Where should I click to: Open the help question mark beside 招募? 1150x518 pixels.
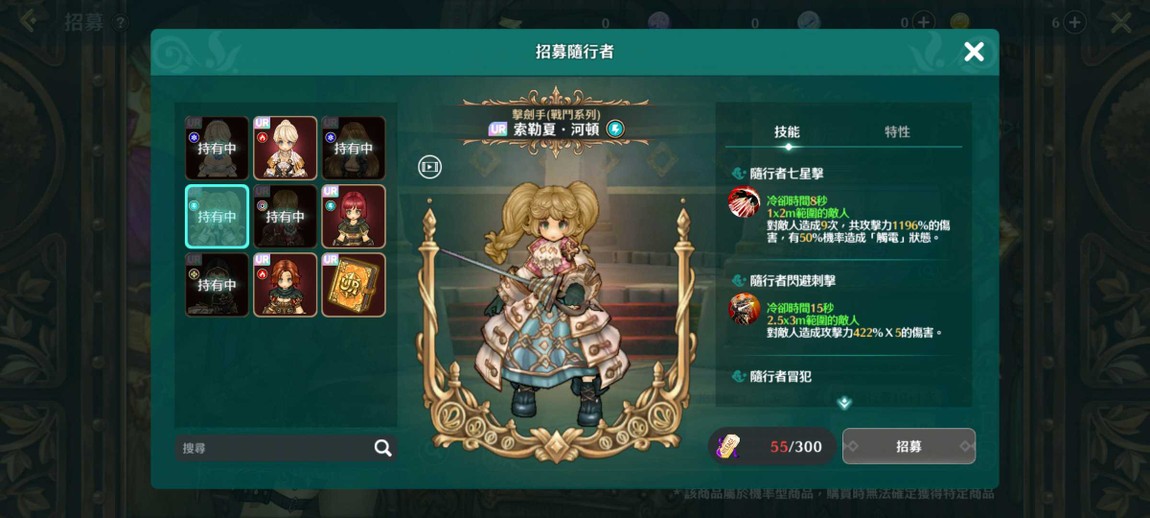120,23
